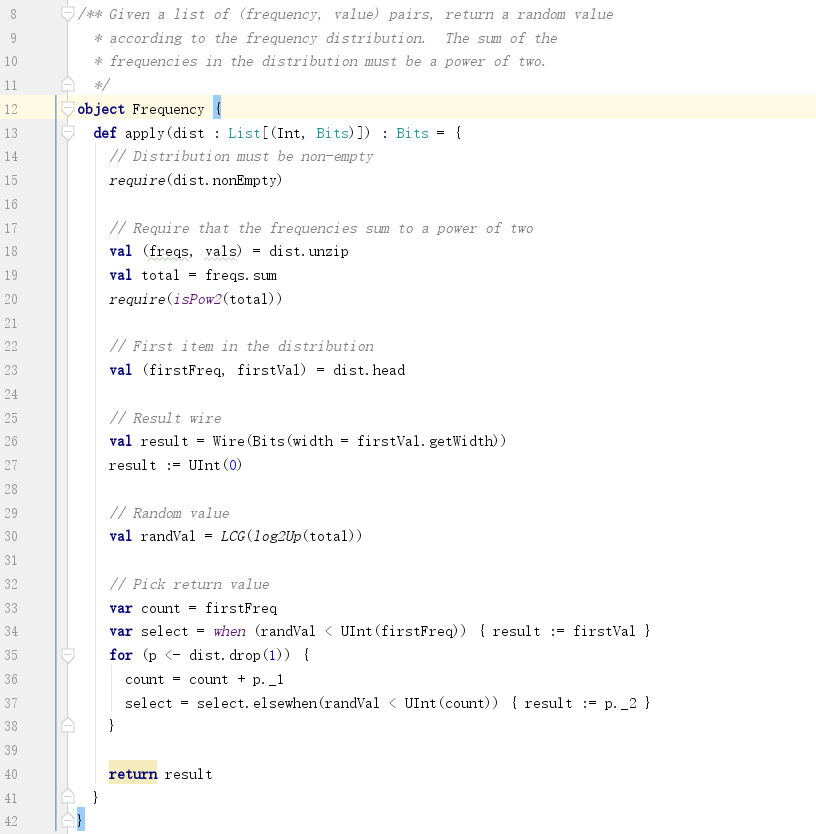
Task: Click 'select.elsewhen' on line 37
Action: pos(257,703)
